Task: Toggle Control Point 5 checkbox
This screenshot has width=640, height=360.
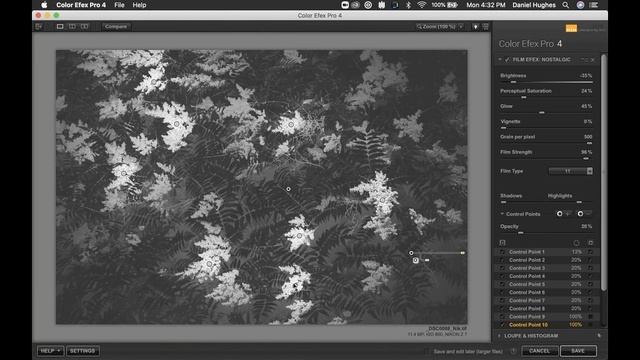Action: click(502, 284)
